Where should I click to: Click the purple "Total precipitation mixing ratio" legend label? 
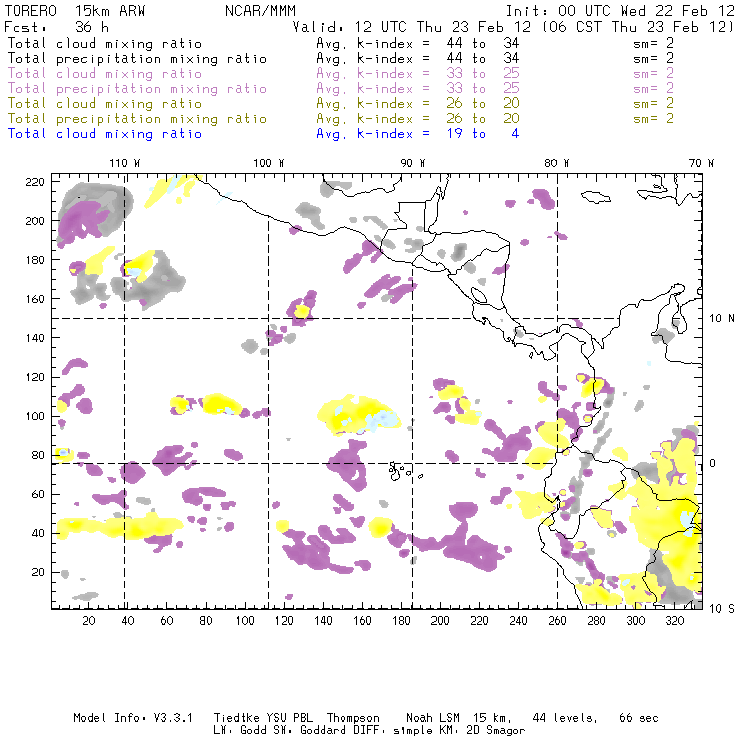tap(137, 89)
